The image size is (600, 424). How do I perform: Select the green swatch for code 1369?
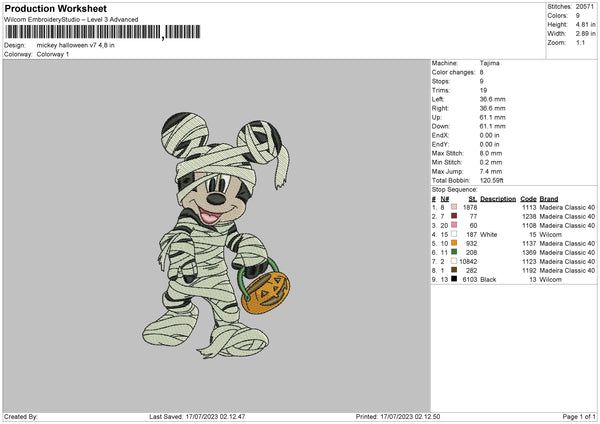pos(454,252)
